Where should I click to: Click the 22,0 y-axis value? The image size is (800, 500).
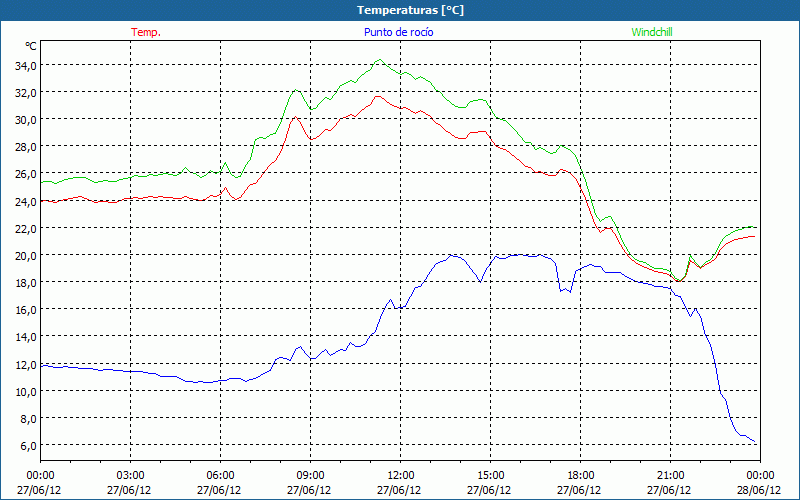pos(26,229)
